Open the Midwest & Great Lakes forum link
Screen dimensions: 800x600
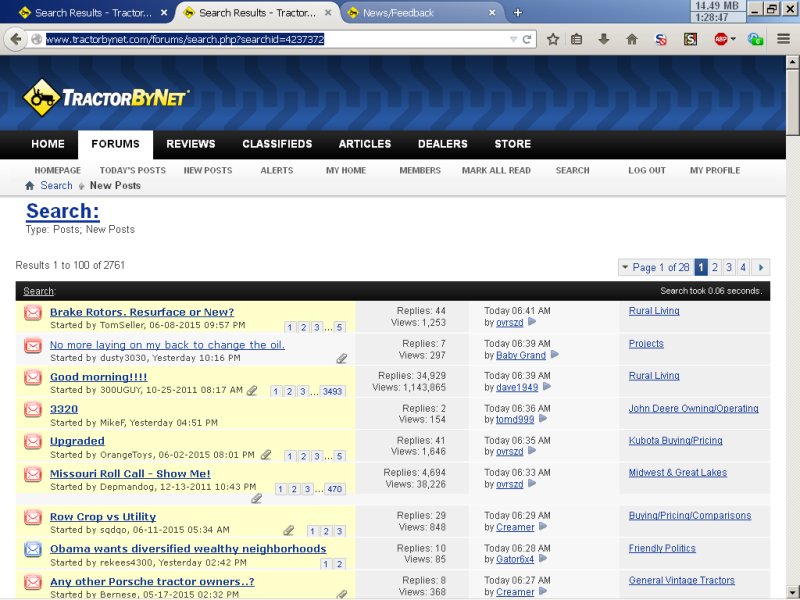[678, 472]
